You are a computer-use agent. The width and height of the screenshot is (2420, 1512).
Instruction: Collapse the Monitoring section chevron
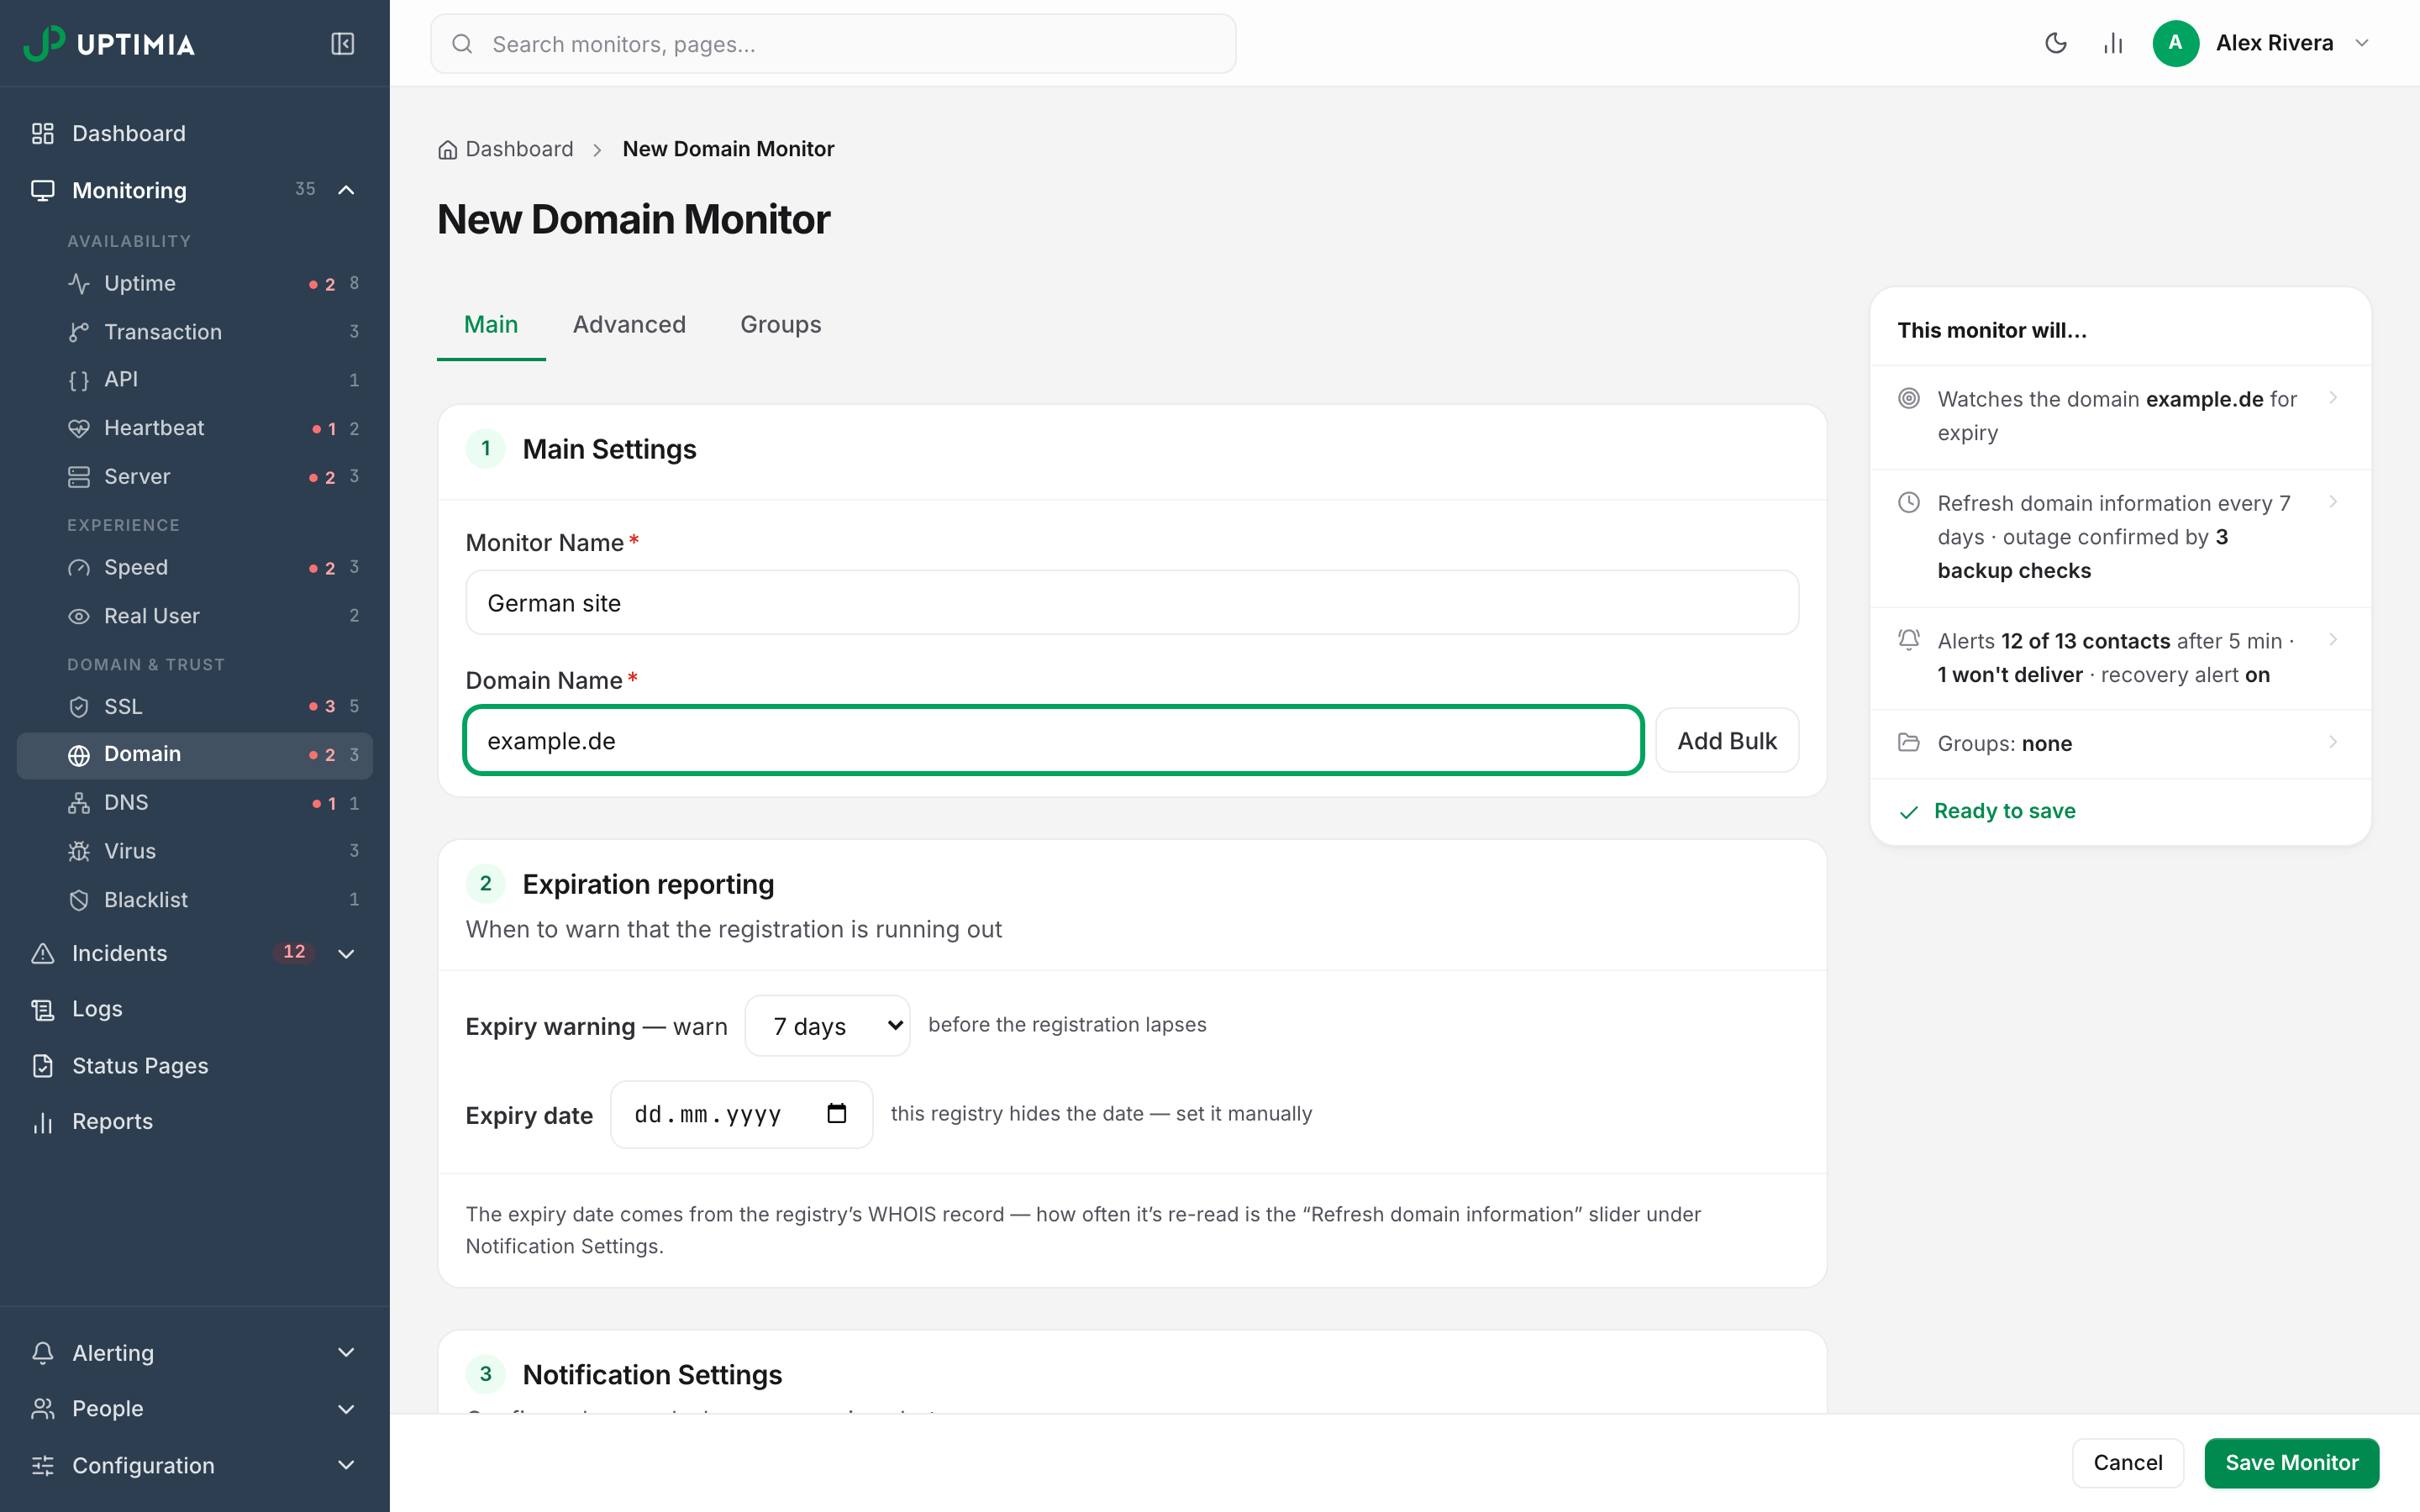coord(346,190)
